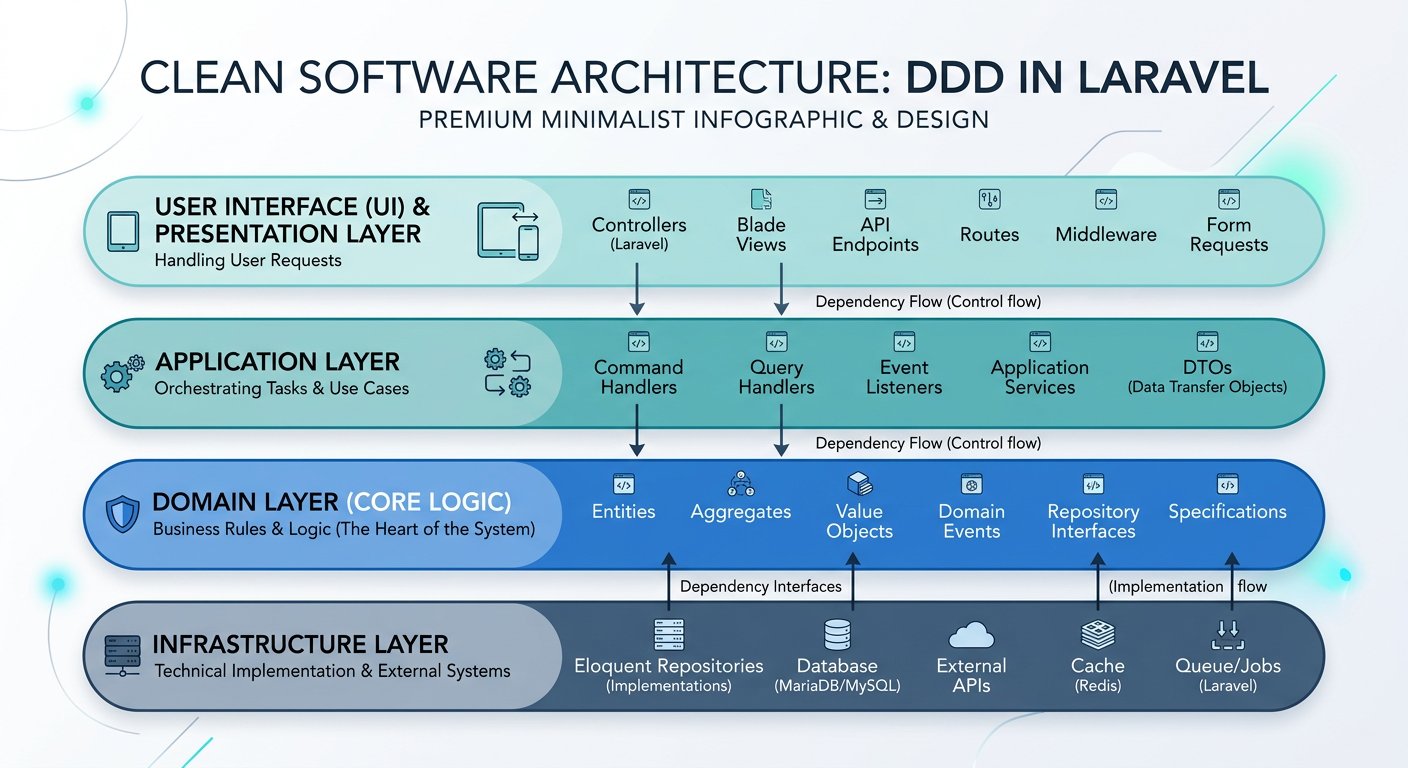1408x768 pixels.
Task: Click the "Routes" label
Action: [x=989, y=235]
